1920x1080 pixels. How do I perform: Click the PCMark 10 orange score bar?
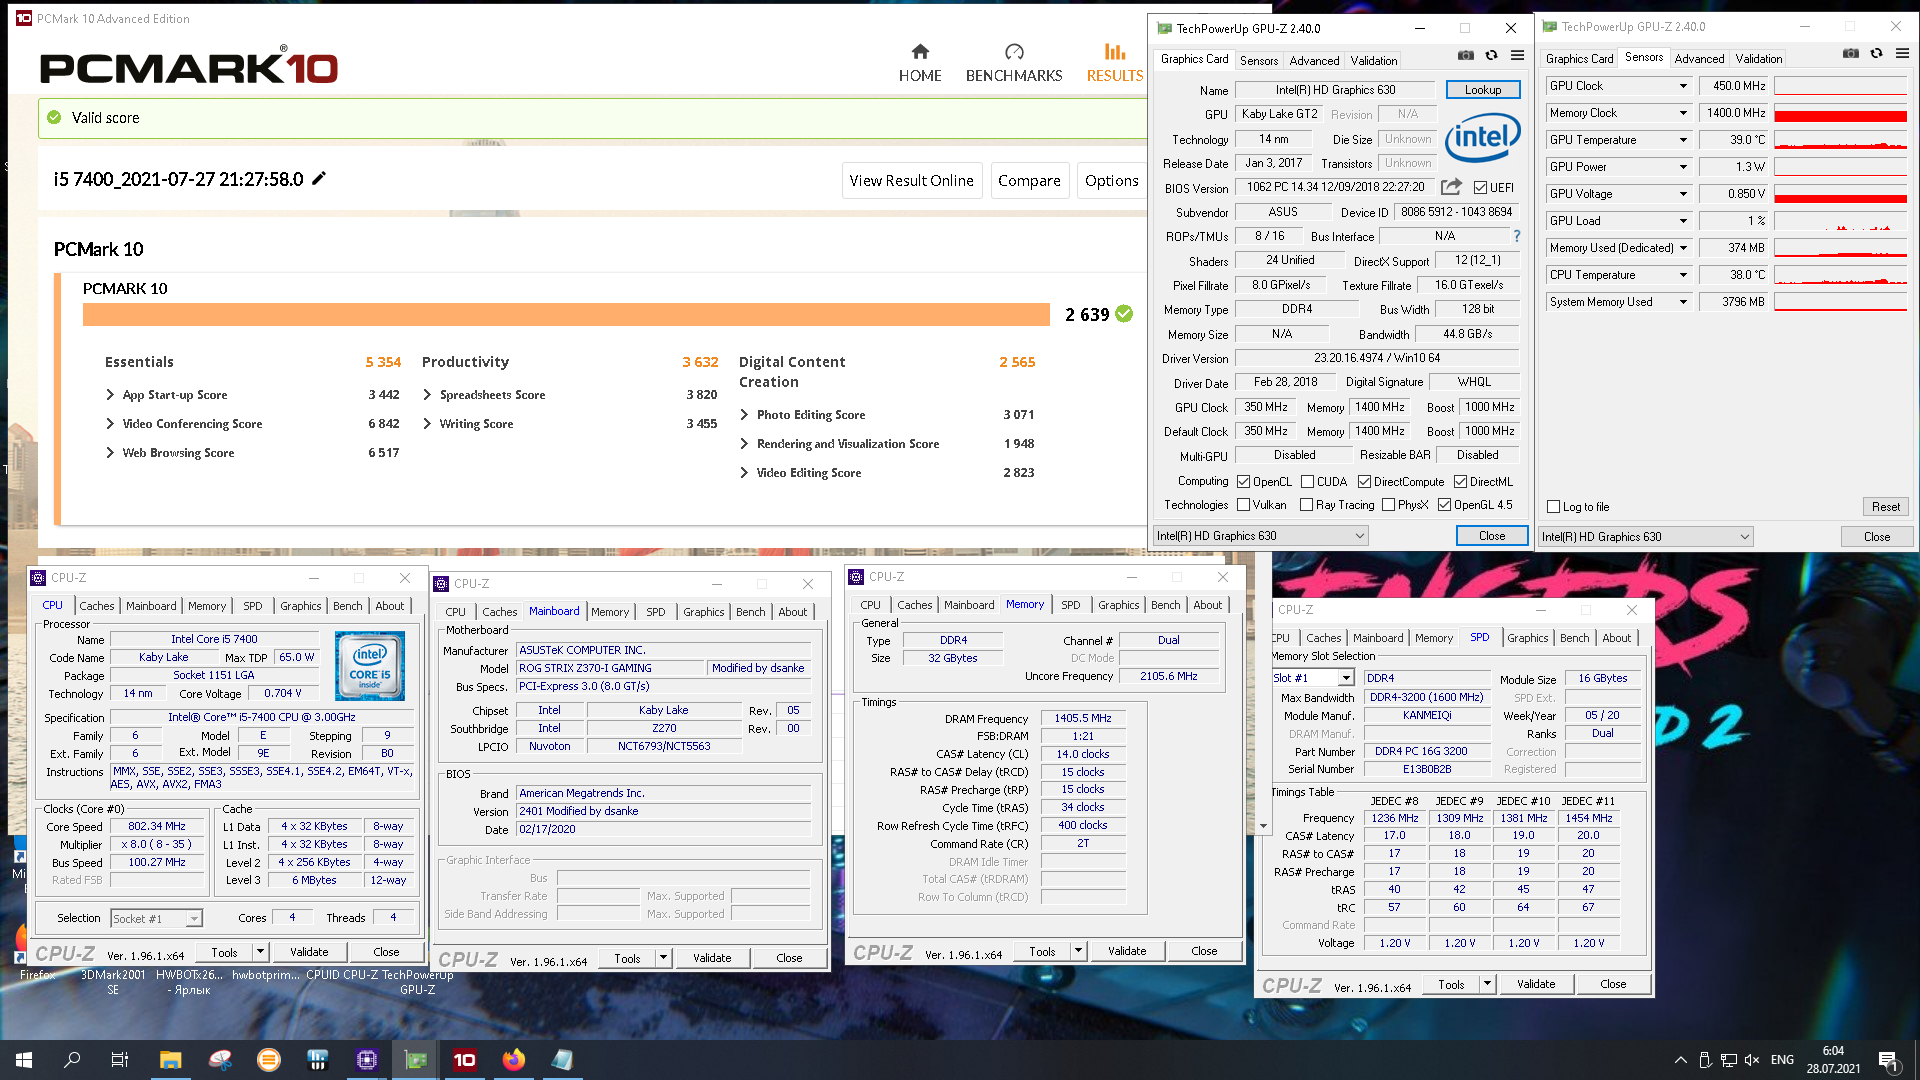[566, 315]
